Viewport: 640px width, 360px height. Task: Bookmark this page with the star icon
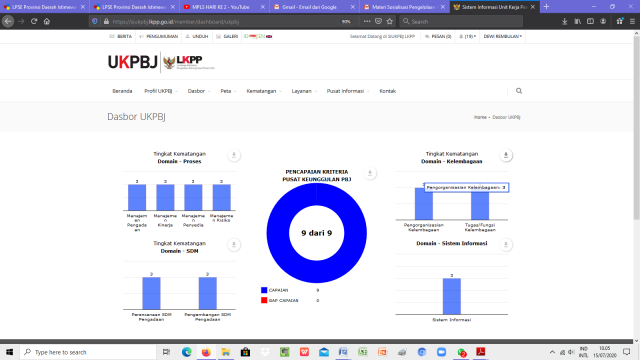click(x=390, y=21)
